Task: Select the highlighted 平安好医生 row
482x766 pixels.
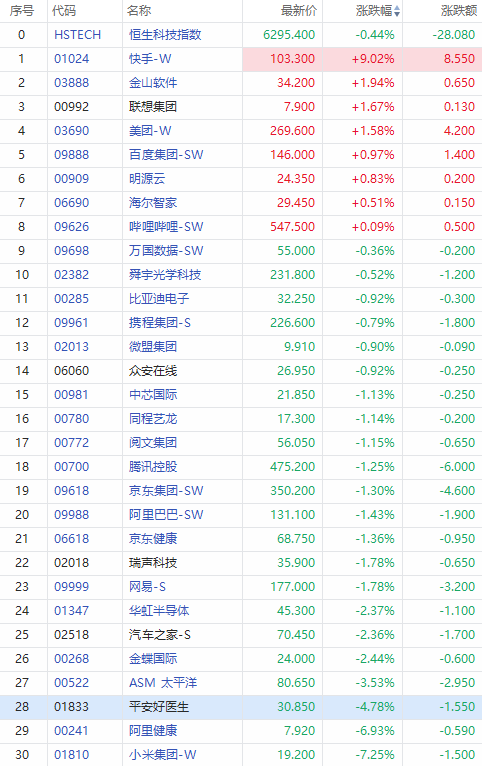Action: coord(241,707)
